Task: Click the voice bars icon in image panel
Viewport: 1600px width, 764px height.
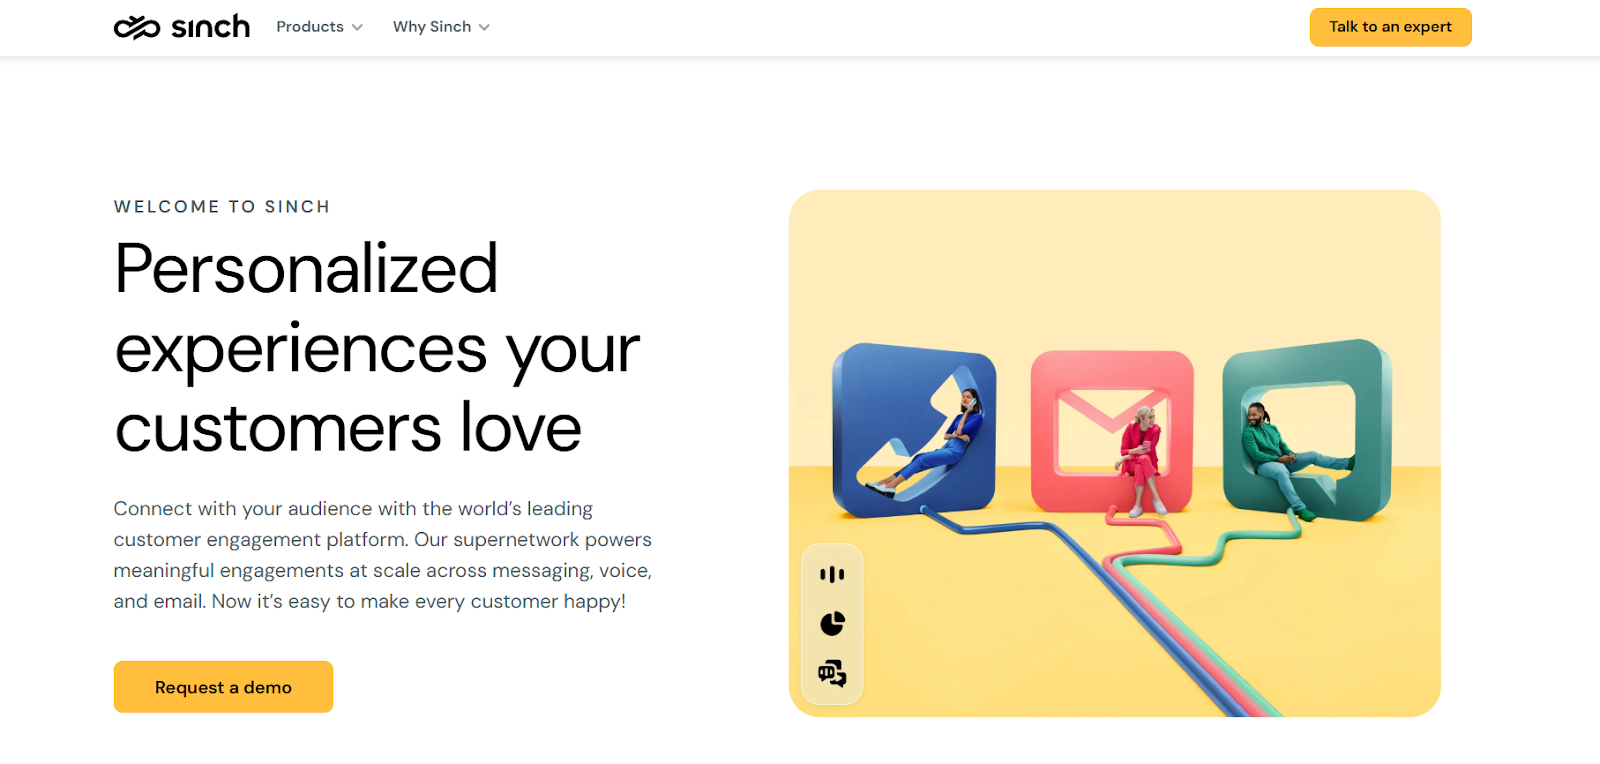Action: 832,574
